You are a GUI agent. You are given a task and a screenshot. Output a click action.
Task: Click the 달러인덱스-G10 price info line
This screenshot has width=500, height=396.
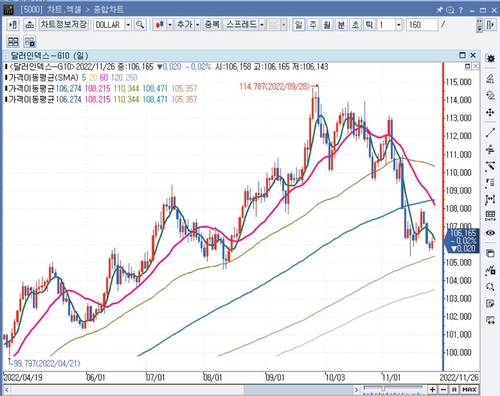168,67
